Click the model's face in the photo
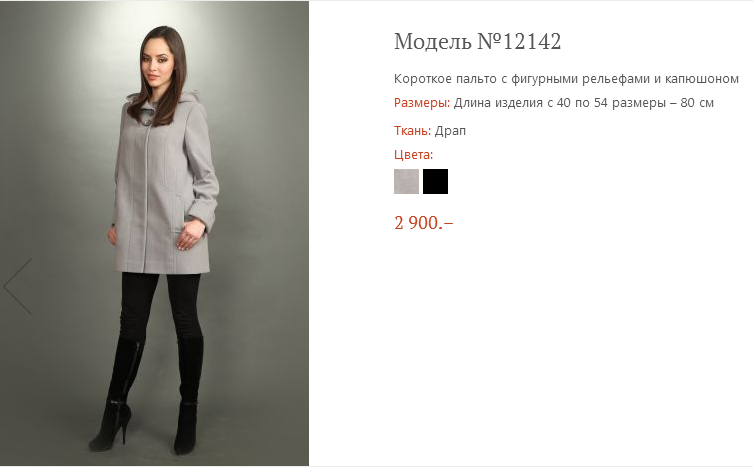The width and height of the screenshot is (753, 470). tap(158, 63)
